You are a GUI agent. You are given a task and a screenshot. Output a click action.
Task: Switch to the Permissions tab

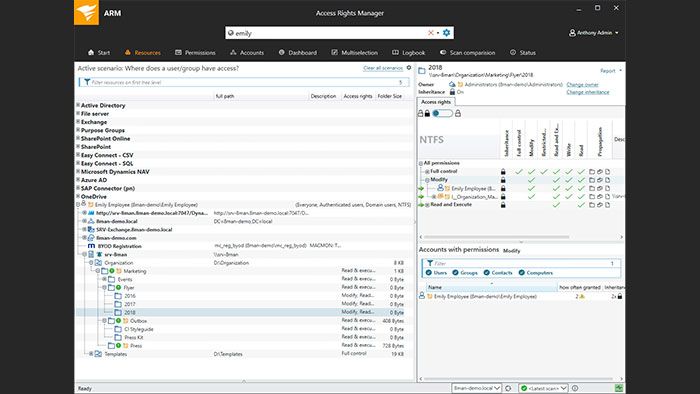pyautogui.click(x=195, y=53)
